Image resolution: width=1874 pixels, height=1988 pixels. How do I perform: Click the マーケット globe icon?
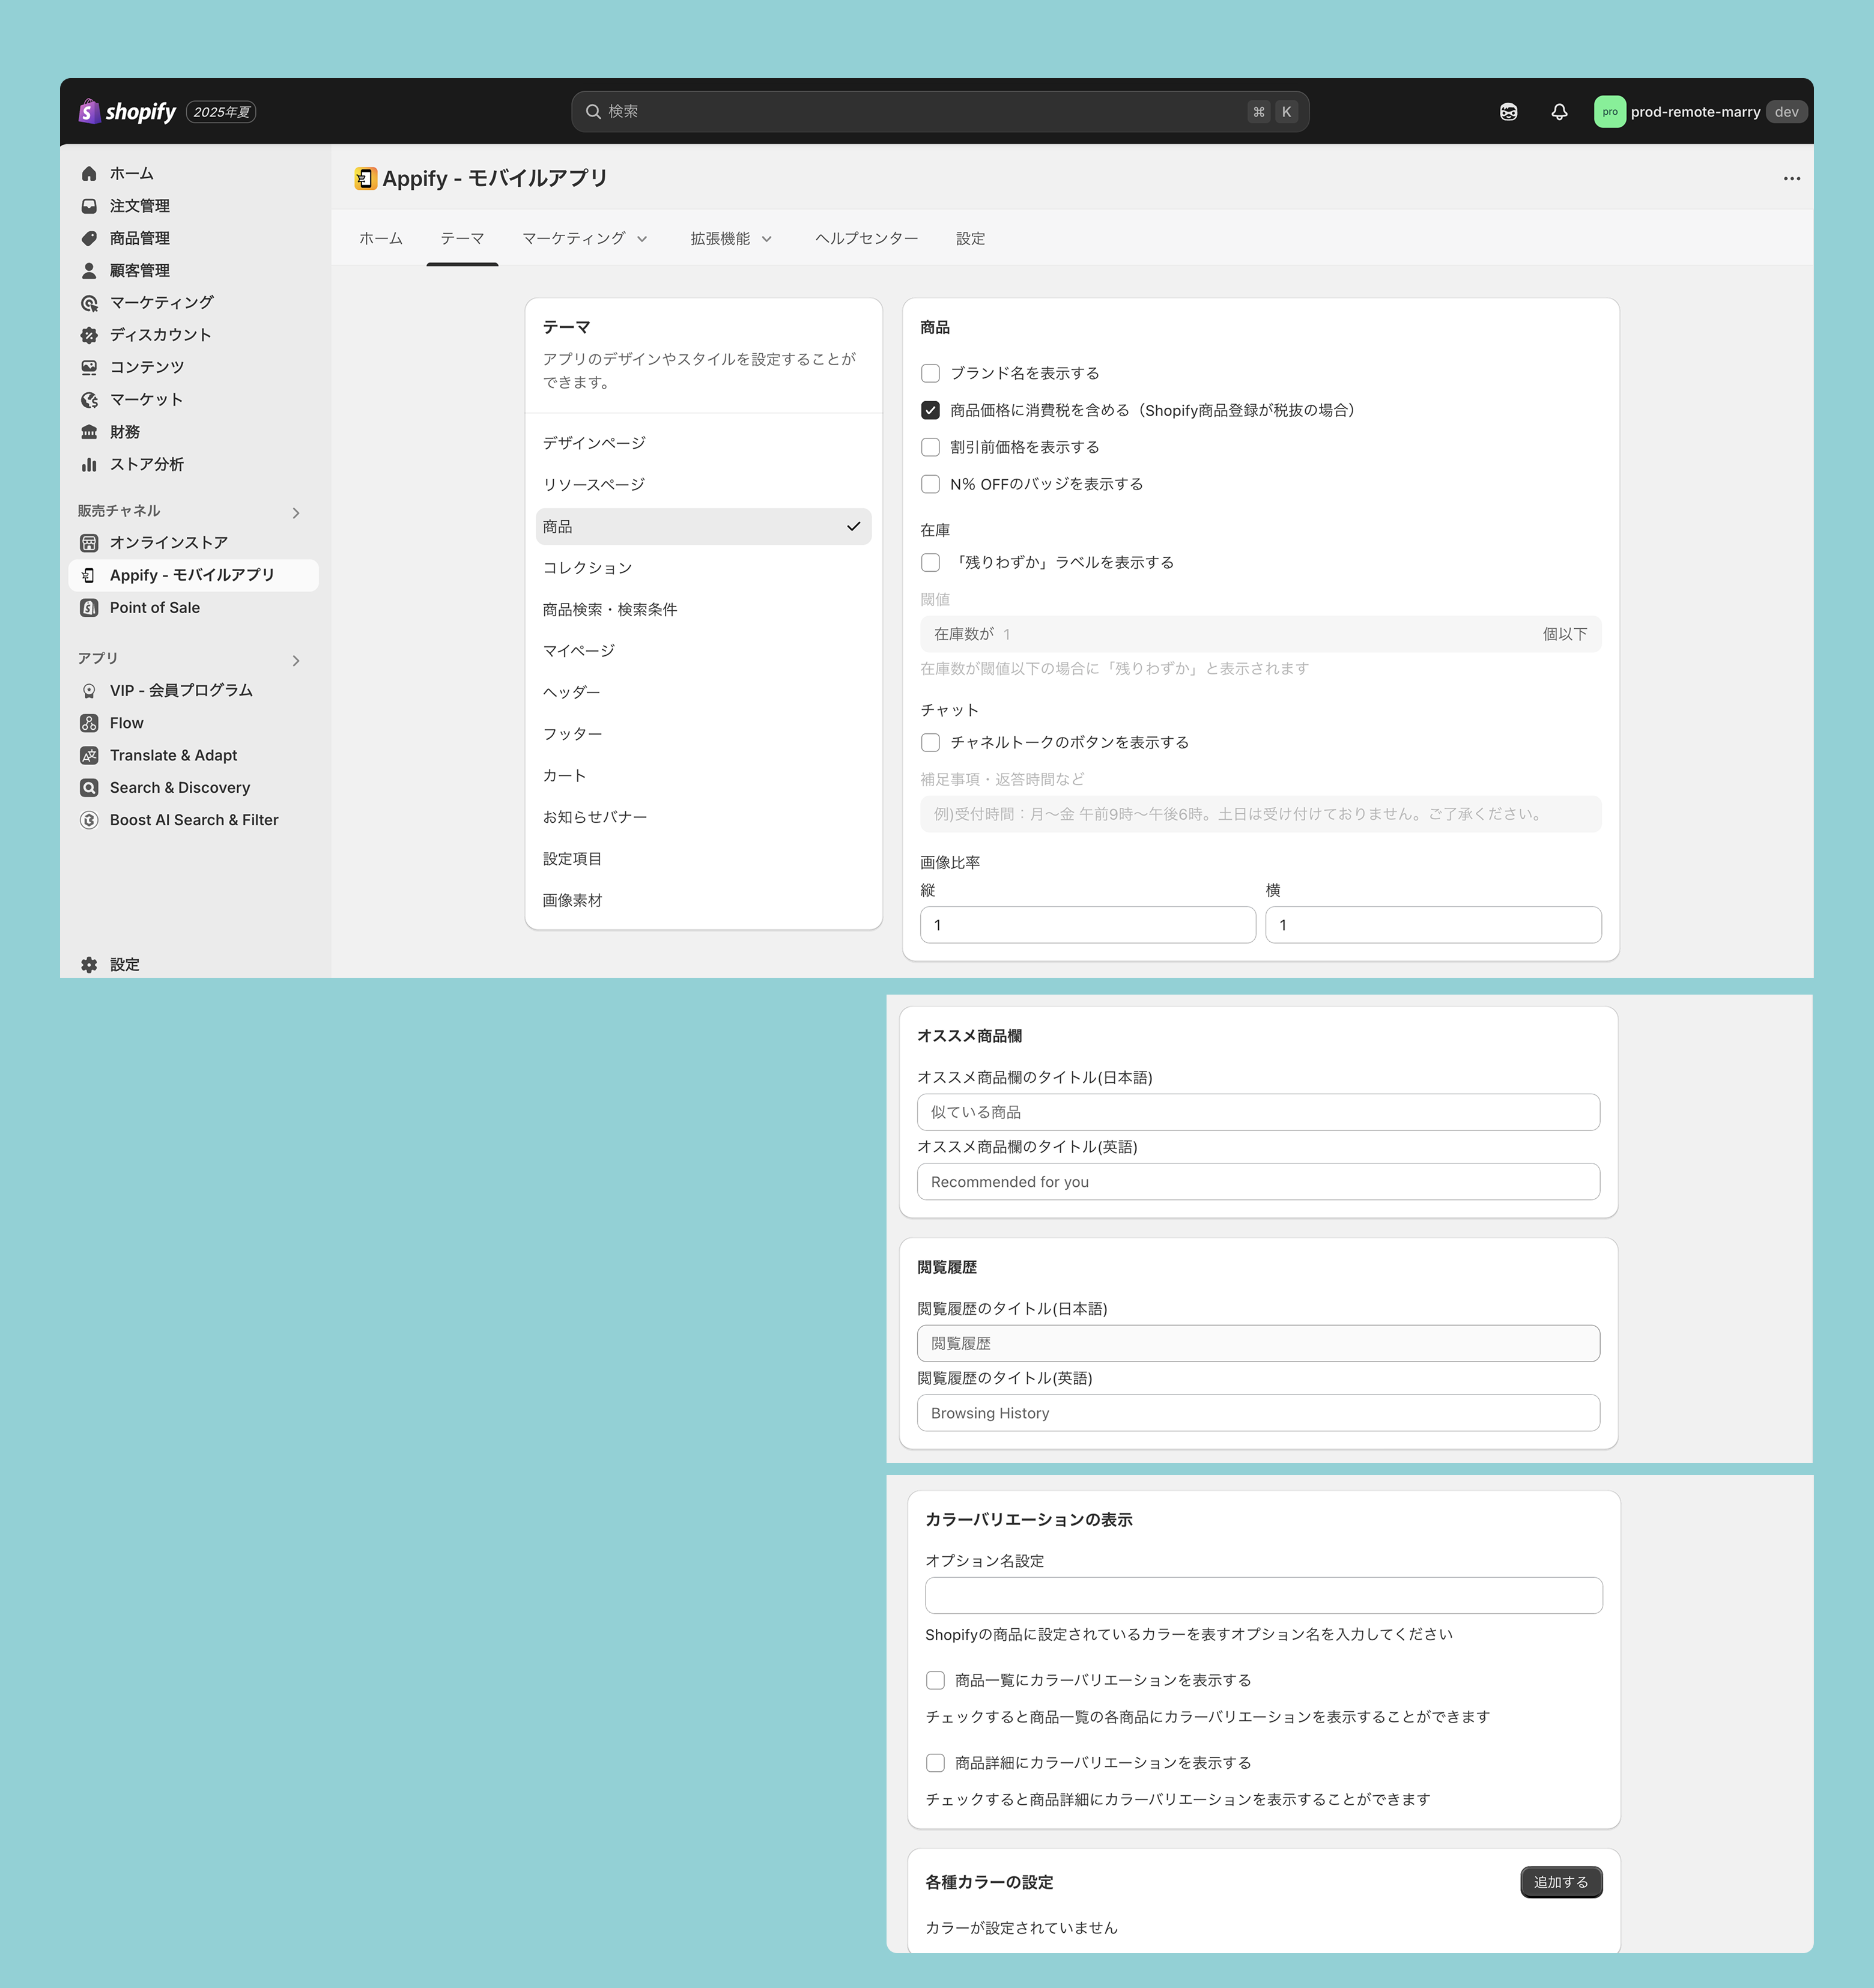tap(89, 400)
